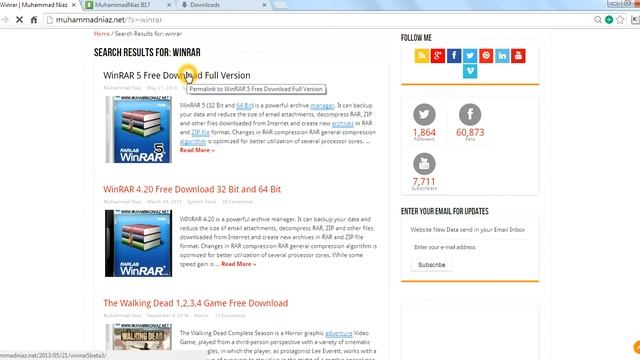Open WinRAR 4.20 Free Download 32 Bit post
The width and height of the screenshot is (640, 360).
192,189
